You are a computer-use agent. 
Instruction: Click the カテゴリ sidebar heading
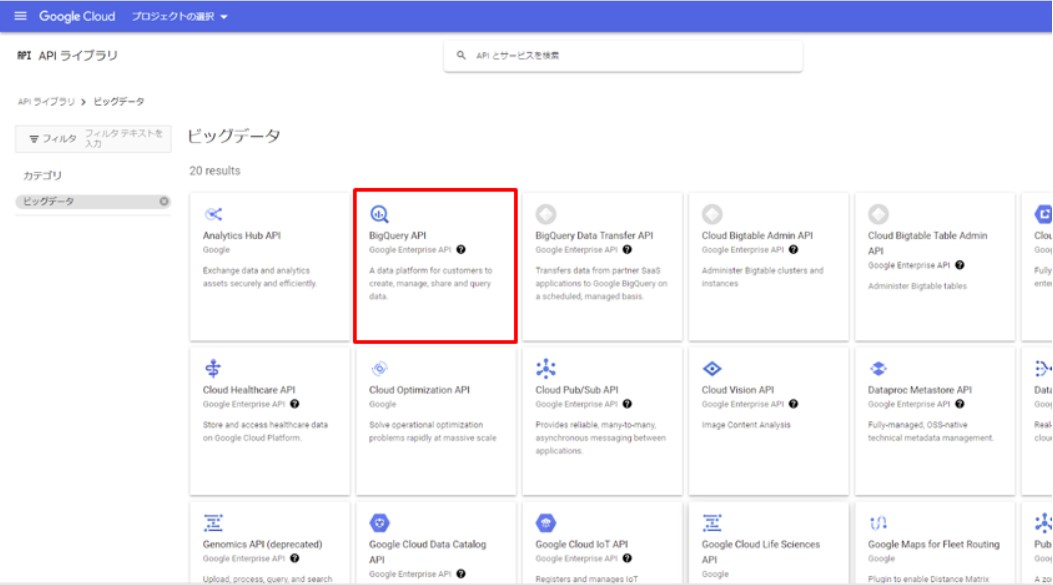[42, 175]
